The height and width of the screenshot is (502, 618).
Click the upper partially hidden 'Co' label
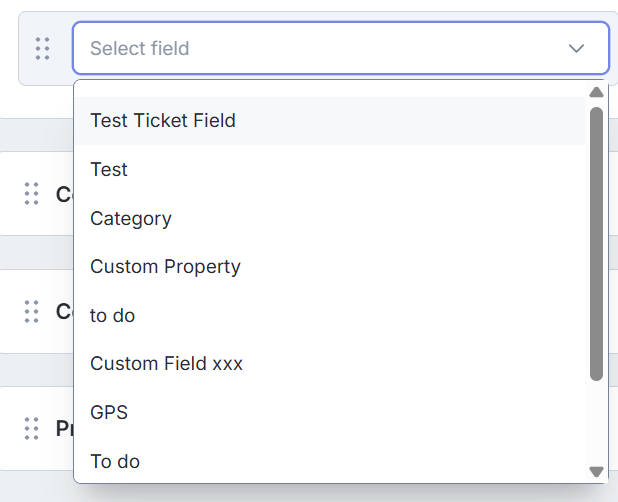(x=64, y=194)
